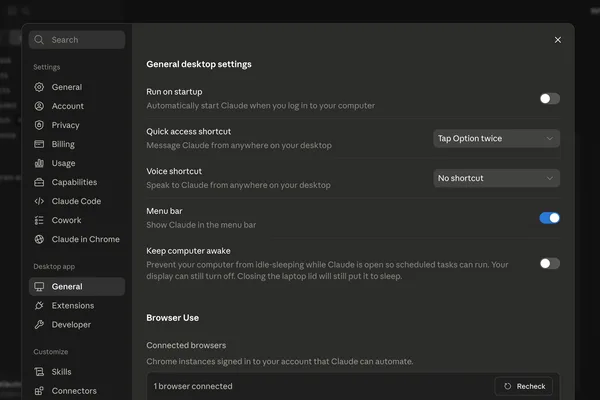Click the refresh icon on Recheck

coord(507,386)
